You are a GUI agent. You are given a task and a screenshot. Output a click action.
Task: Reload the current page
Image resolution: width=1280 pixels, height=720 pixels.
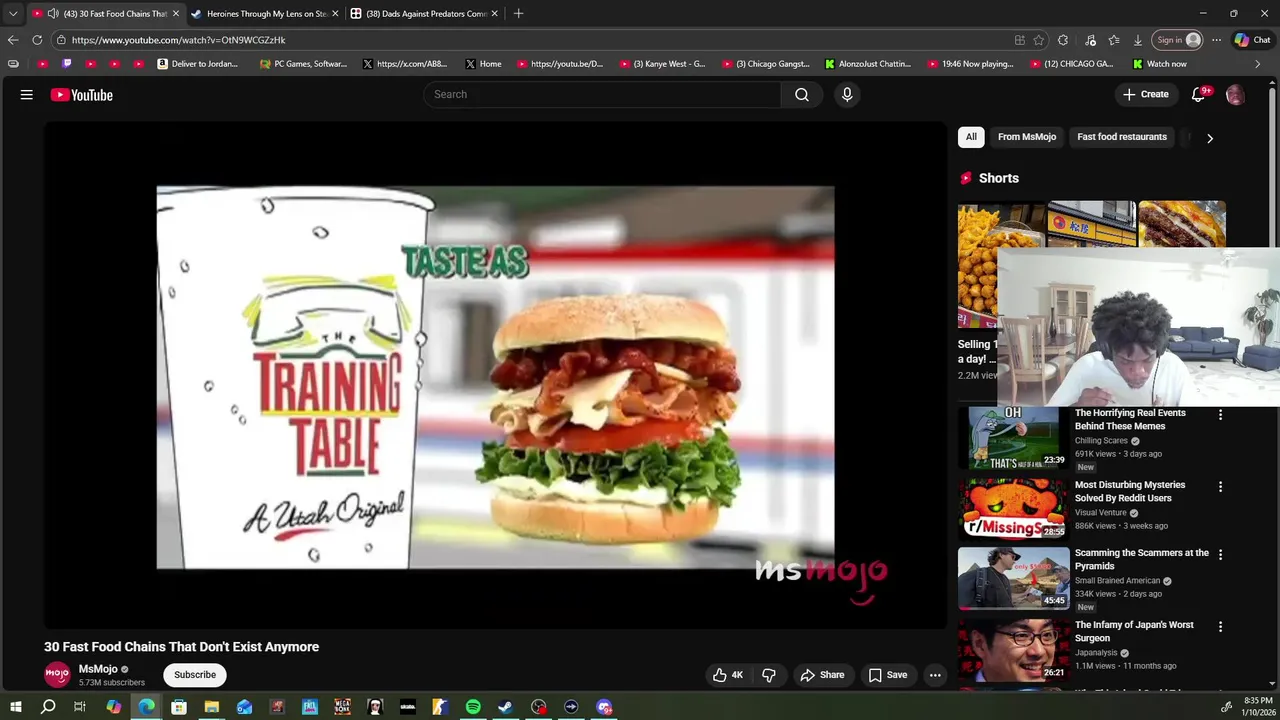click(x=37, y=40)
